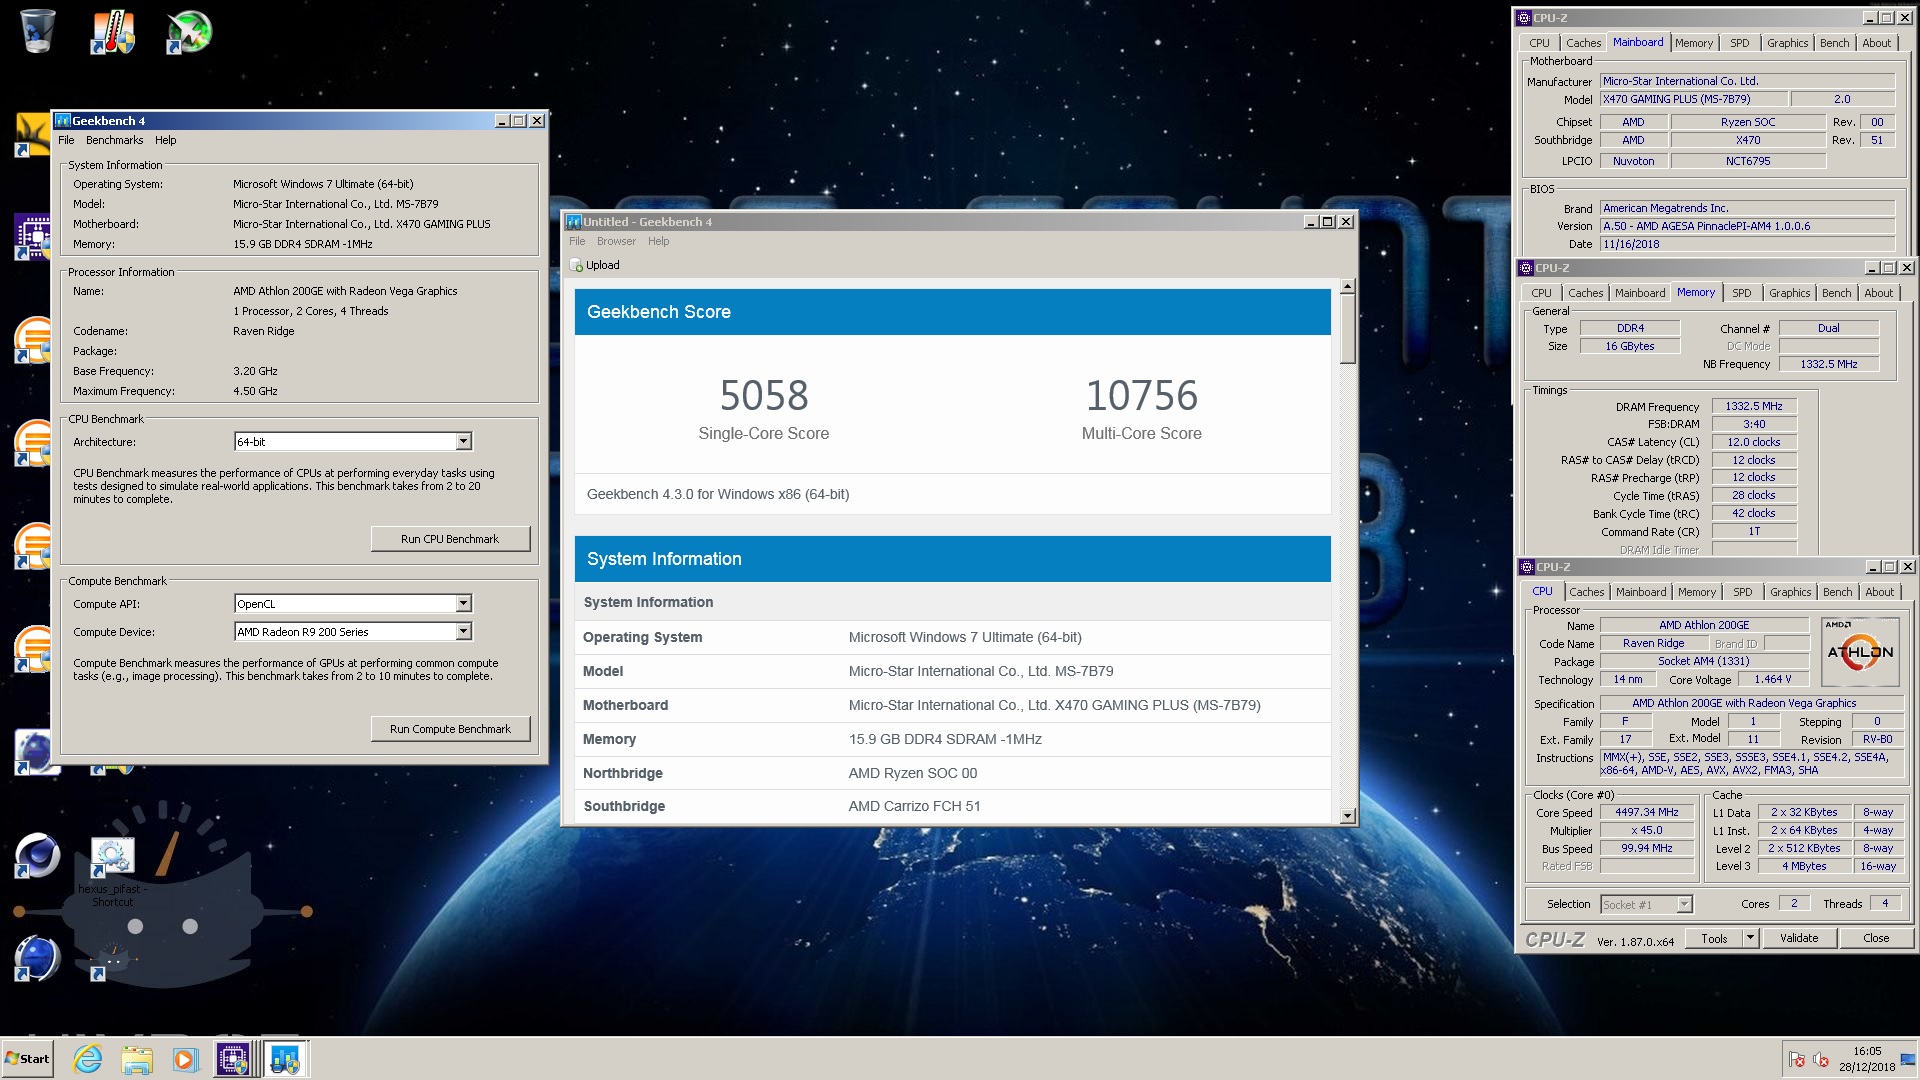The image size is (1920, 1080).
Task: Open the purple CPU-Z desktop shortcut
Action: click(x=34, y=236)
